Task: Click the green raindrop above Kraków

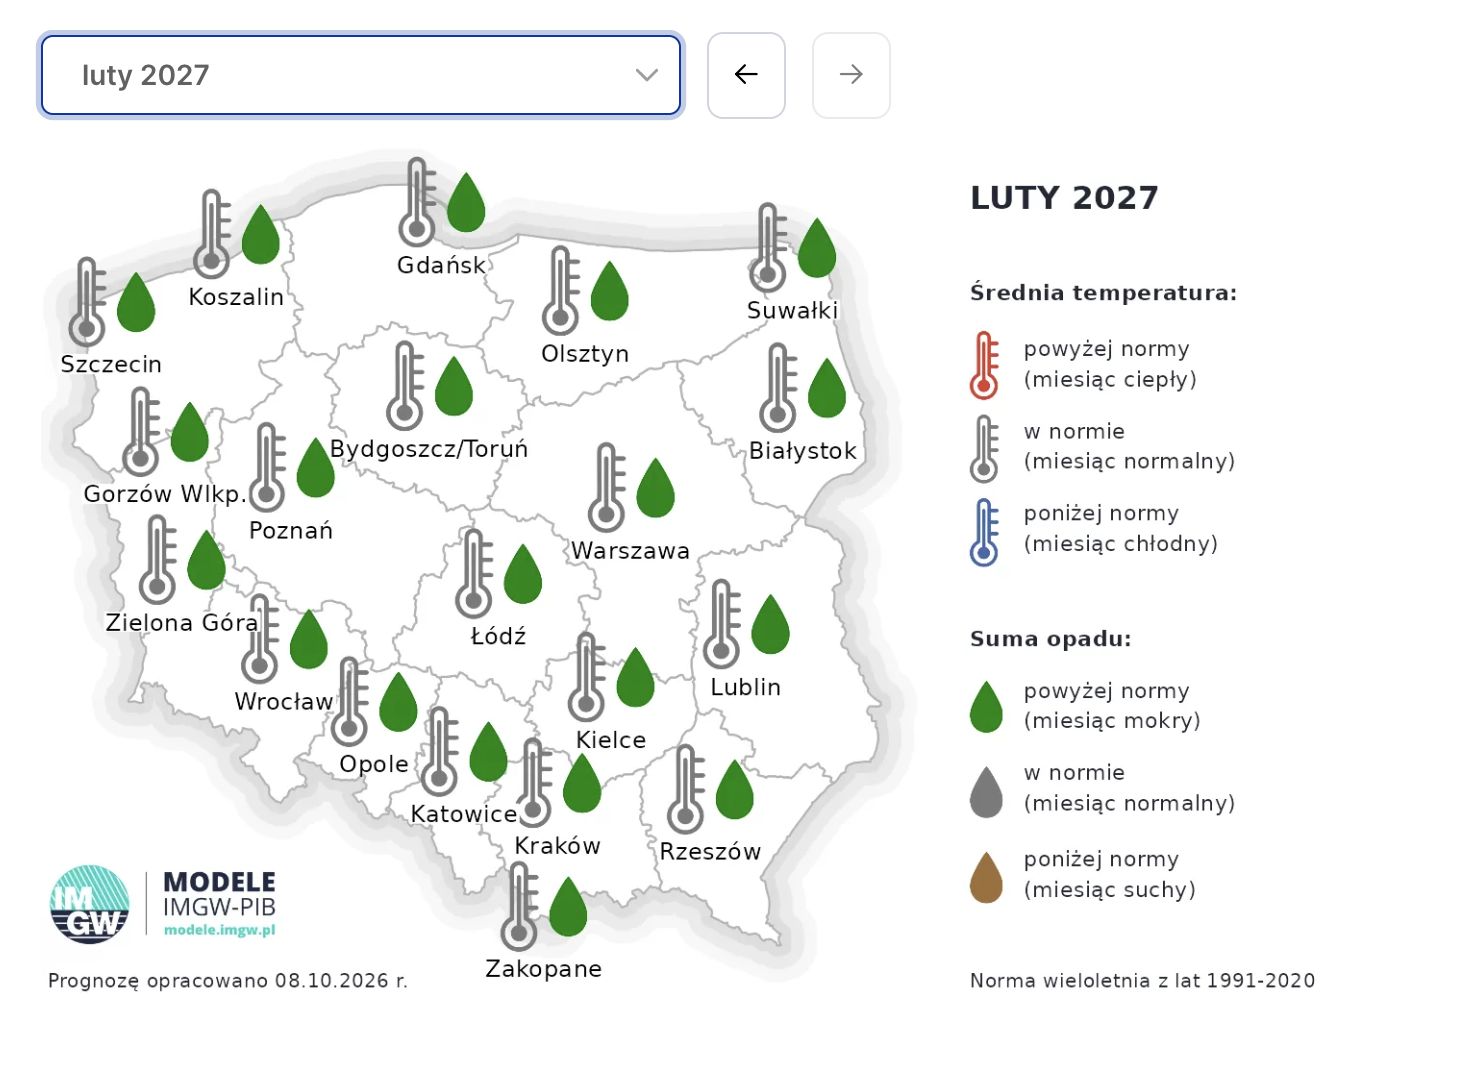Action: 582,783
